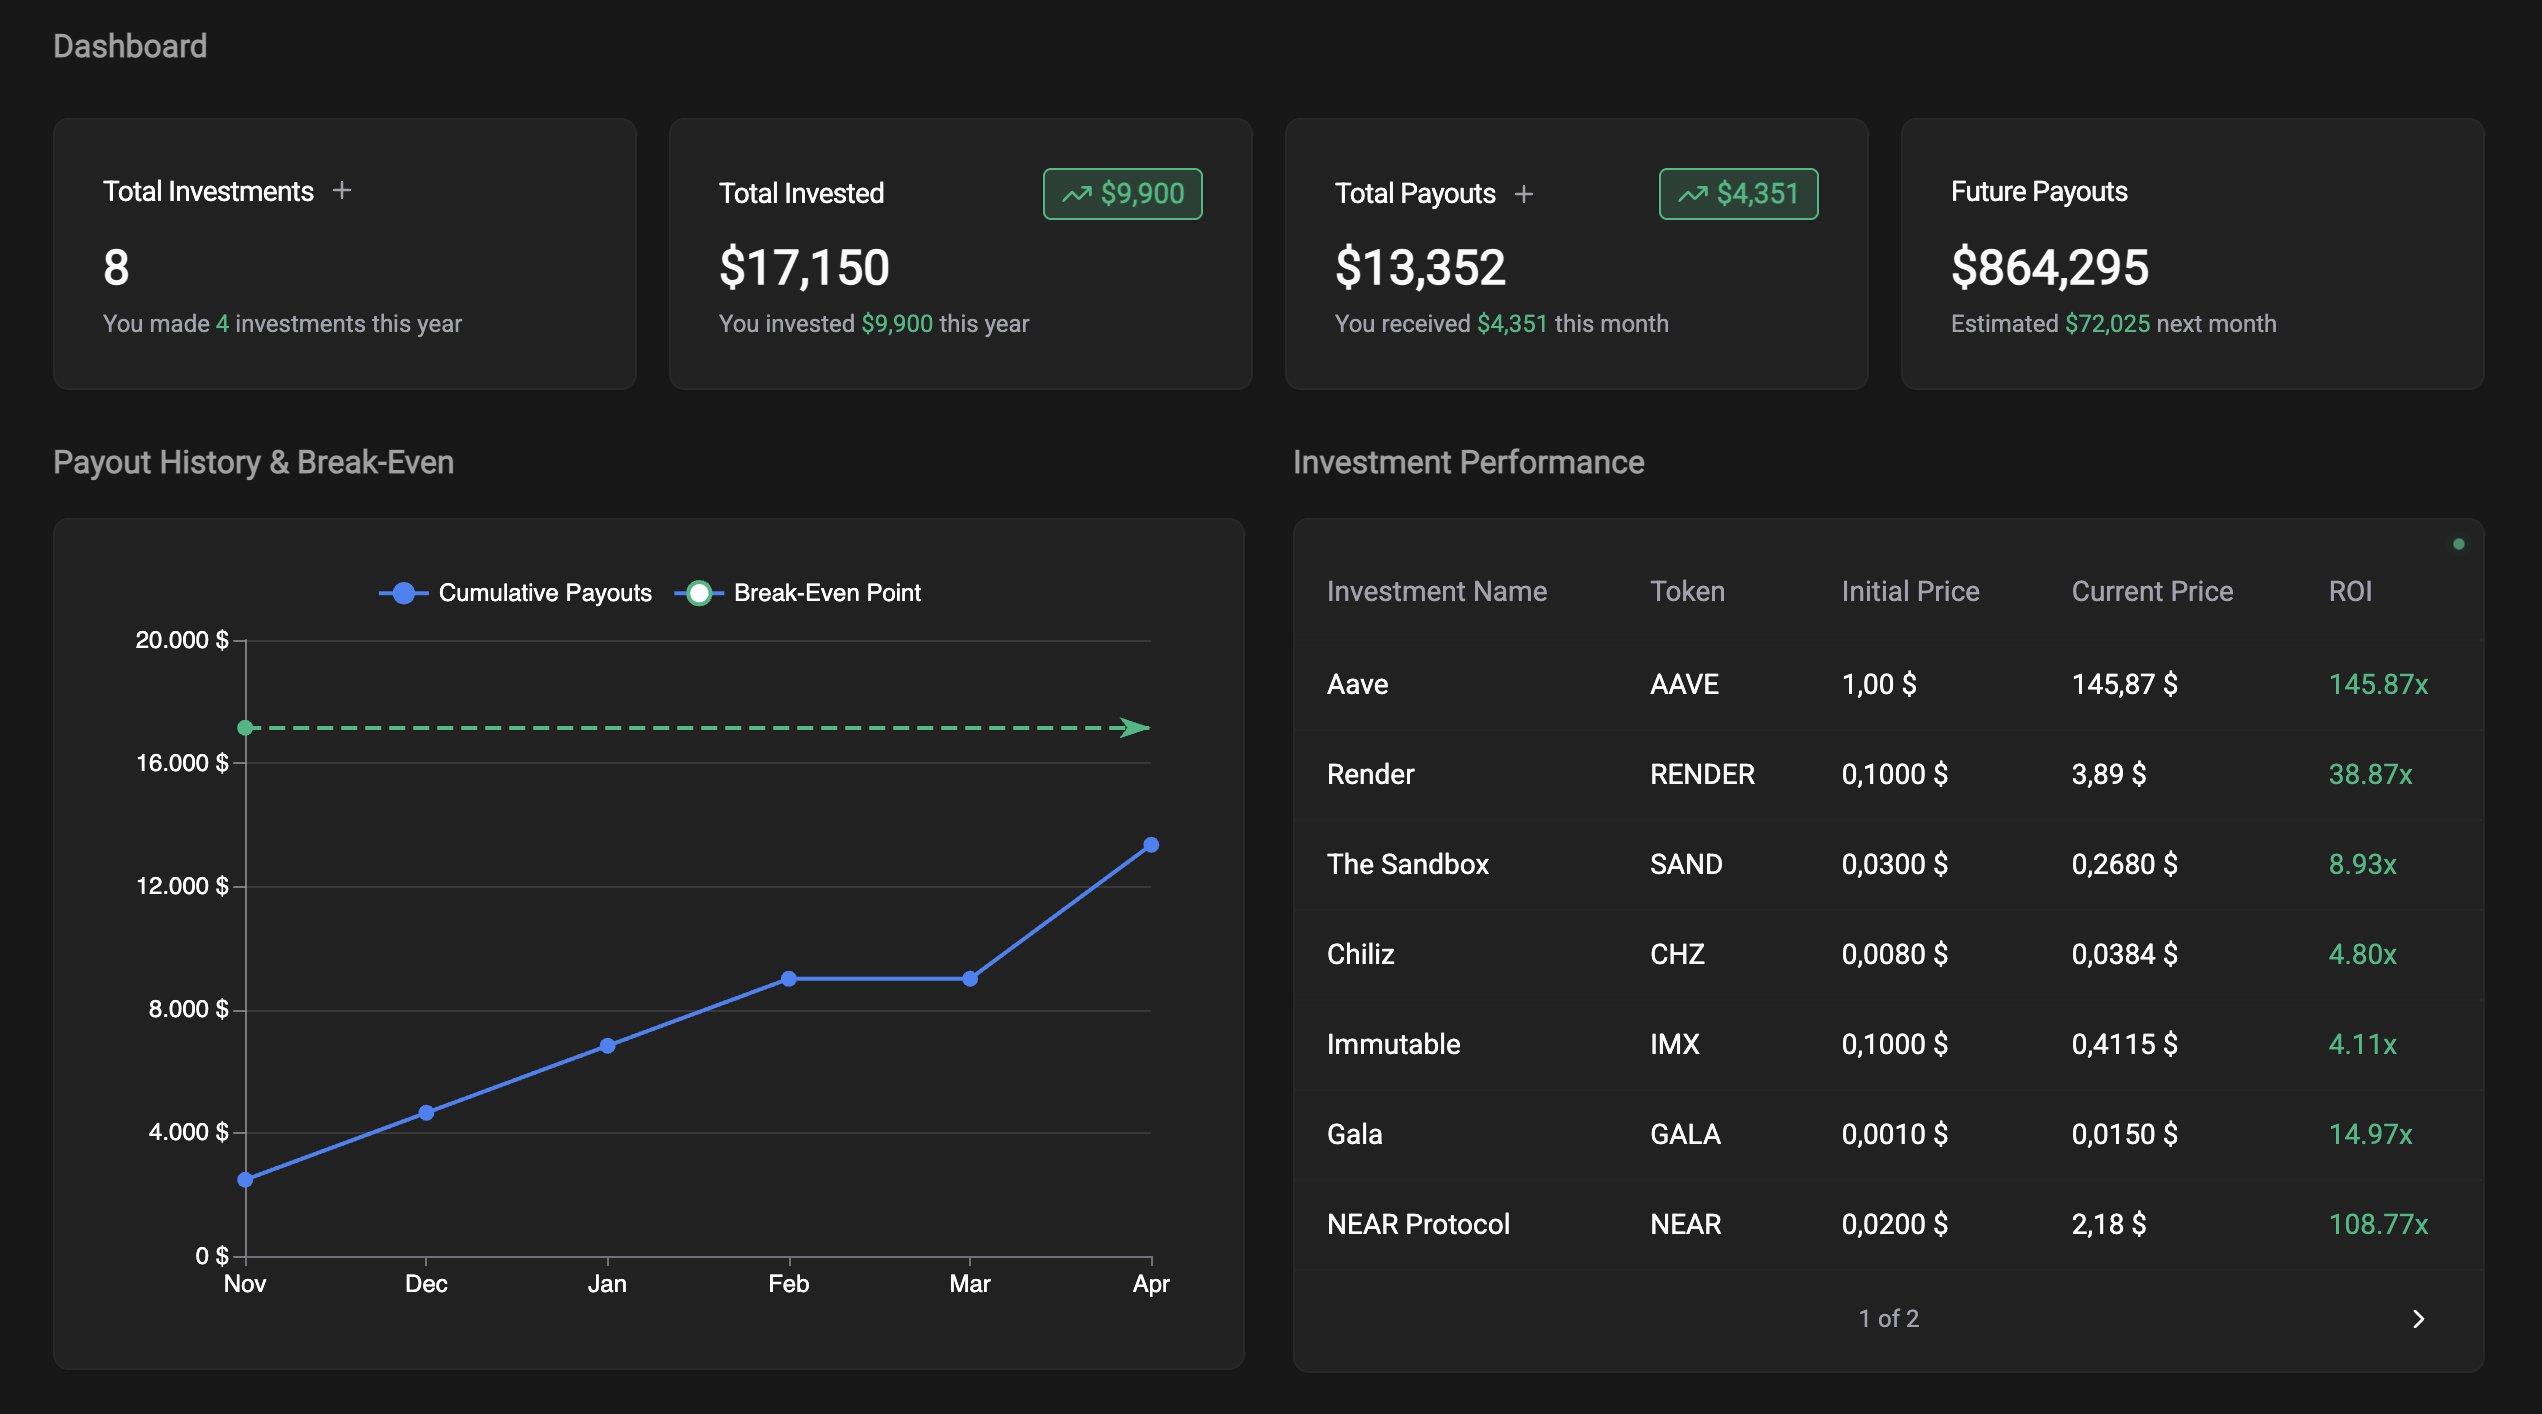Click the plus icon beside Total Payouts
This screenshot has width=2542, height=1414.
(x=1525, y=194)
